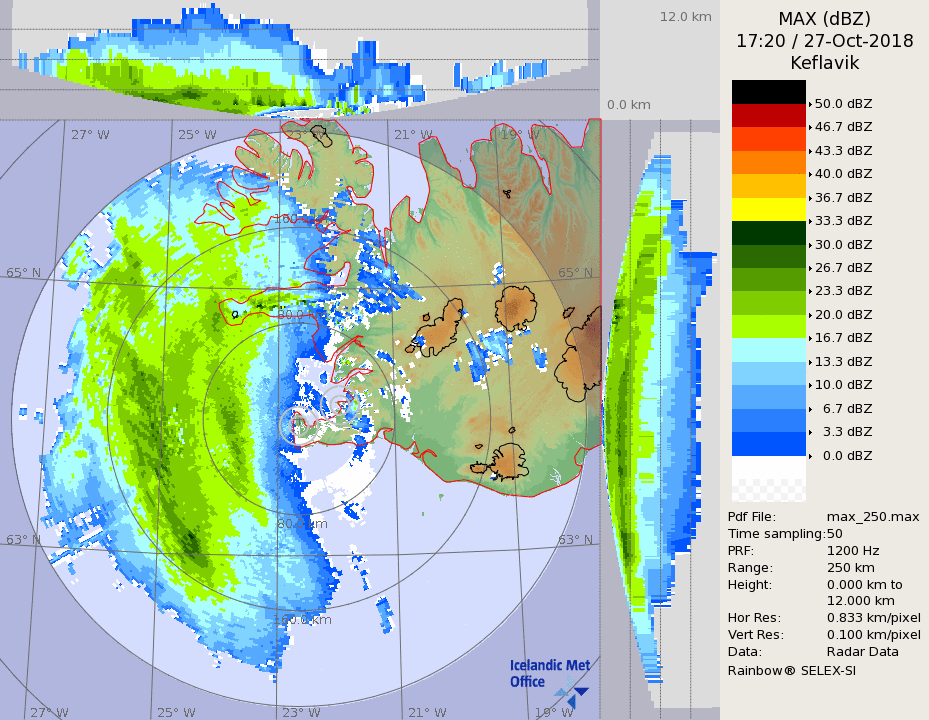Image resolution: width=929 pixels, height=720 pixels.
Task: Click the max_250.max file name
Action: click(x=873, y=516)
